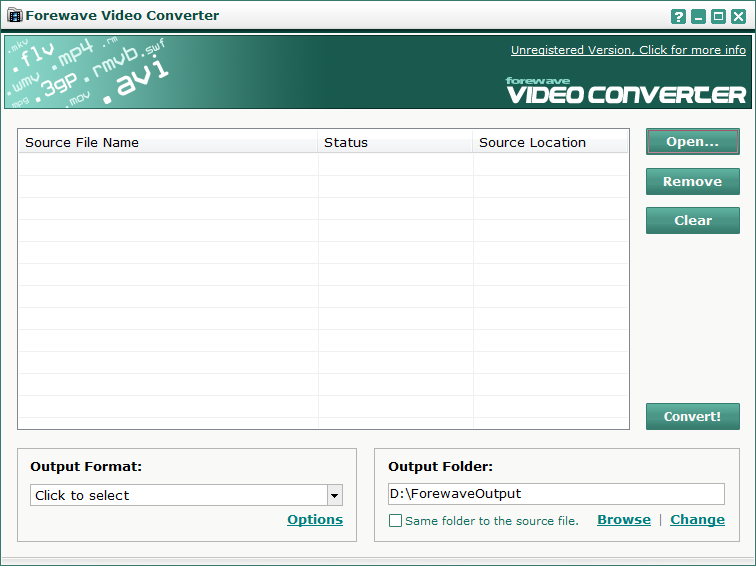Minimize the Forewave Video Converter window
The image size is (756, 566).
click(698, 17)
